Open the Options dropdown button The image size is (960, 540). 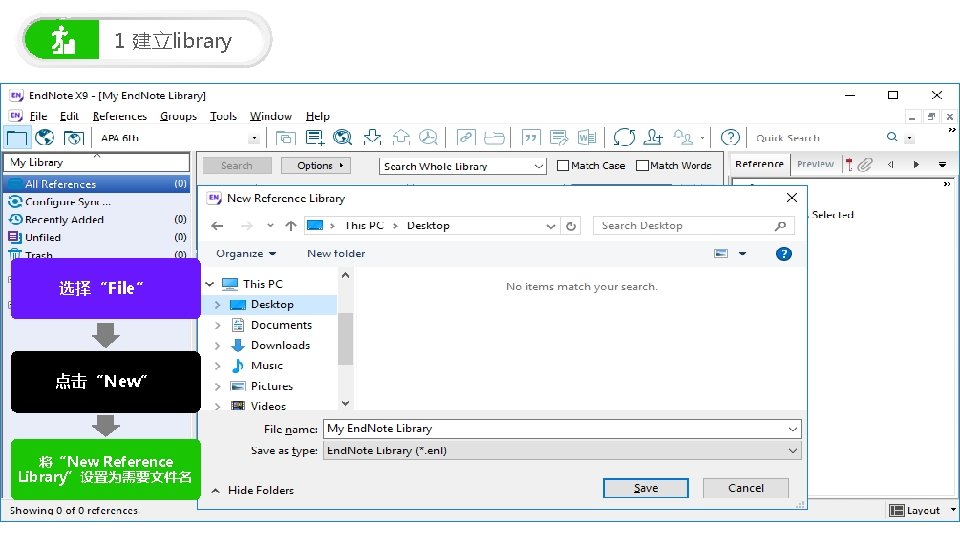pos(316,165)
